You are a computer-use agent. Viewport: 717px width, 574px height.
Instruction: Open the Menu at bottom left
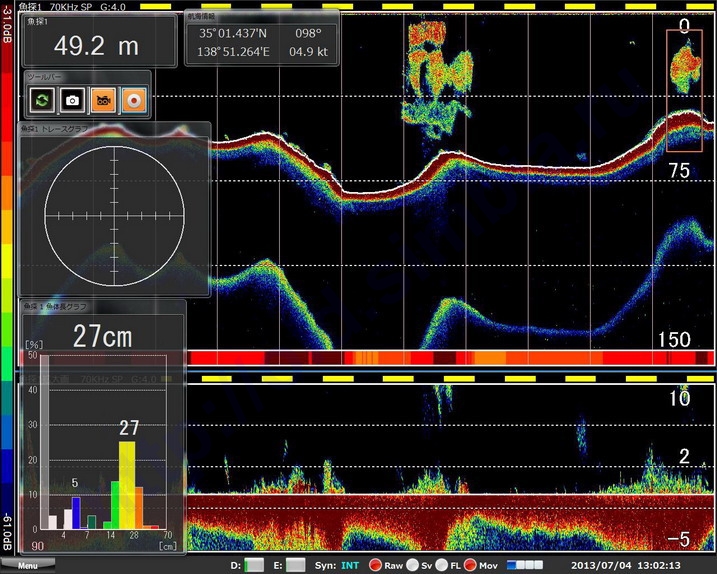tap(27, 566)
